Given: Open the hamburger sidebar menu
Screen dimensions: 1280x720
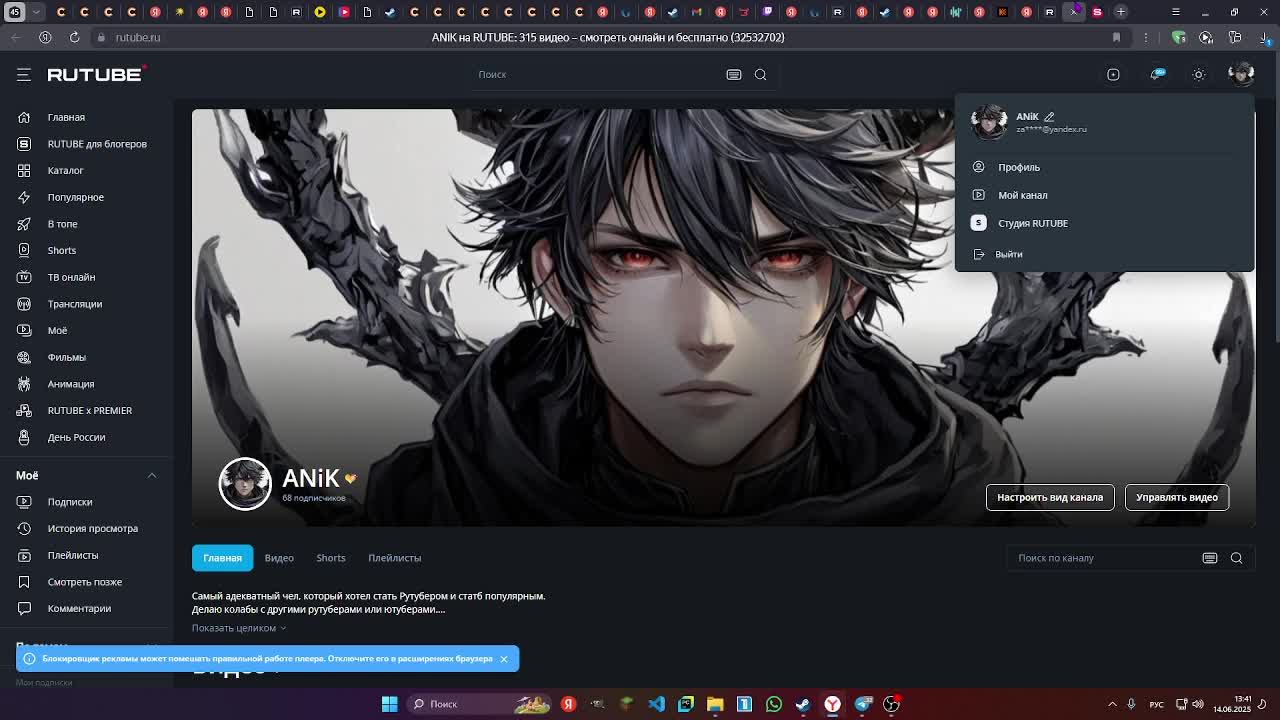Looking at the screenshot, I should coord(24,74).
